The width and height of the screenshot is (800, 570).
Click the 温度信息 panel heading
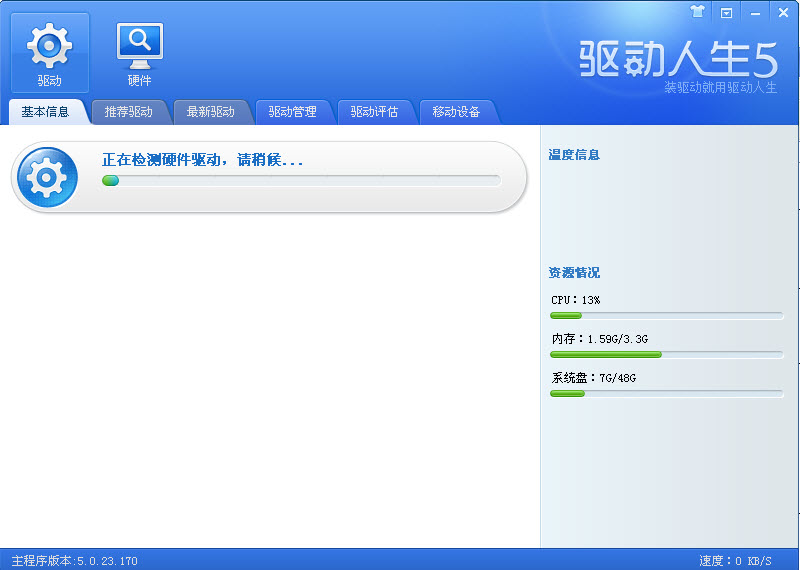574,155
